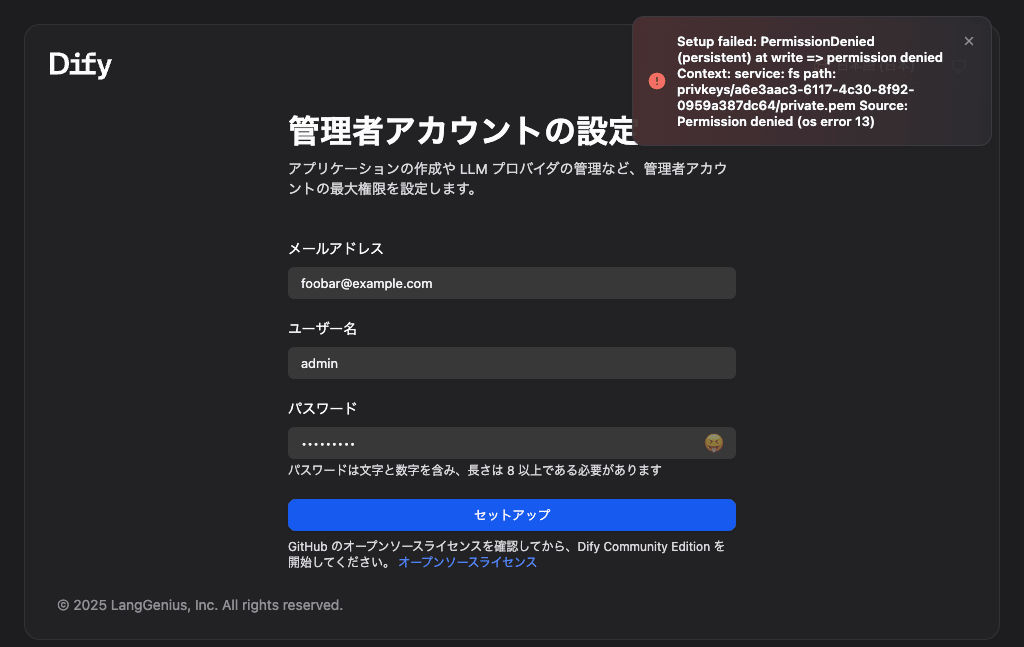
Task: Click the administrator account description paragraph
Action: 507,179
